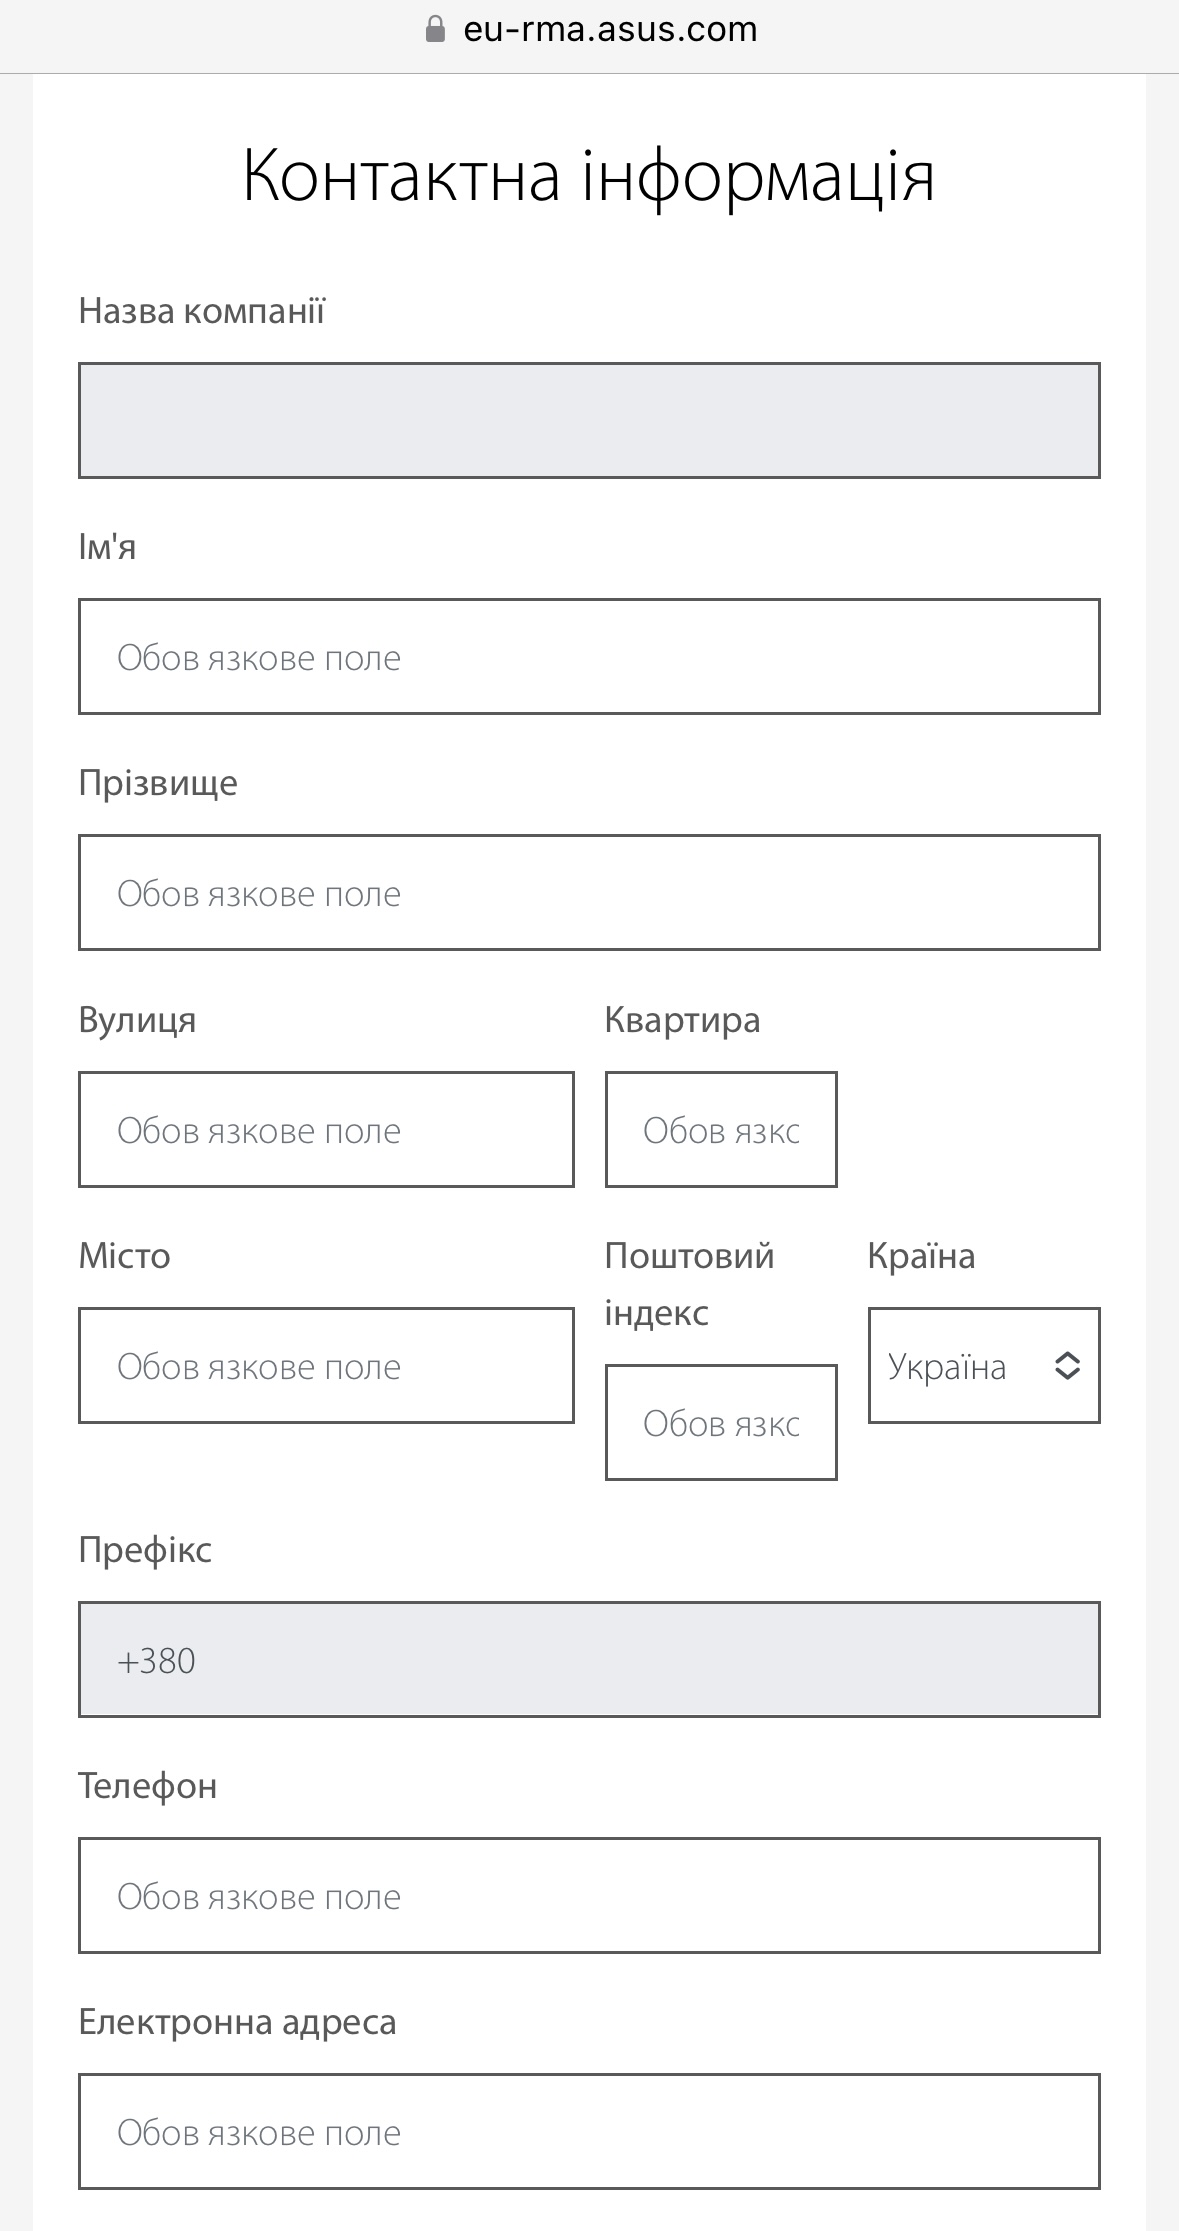Tap the Телефон label above phone field
Viewport: 1179px width, 2231px height.
click(x=148, y=1786)
